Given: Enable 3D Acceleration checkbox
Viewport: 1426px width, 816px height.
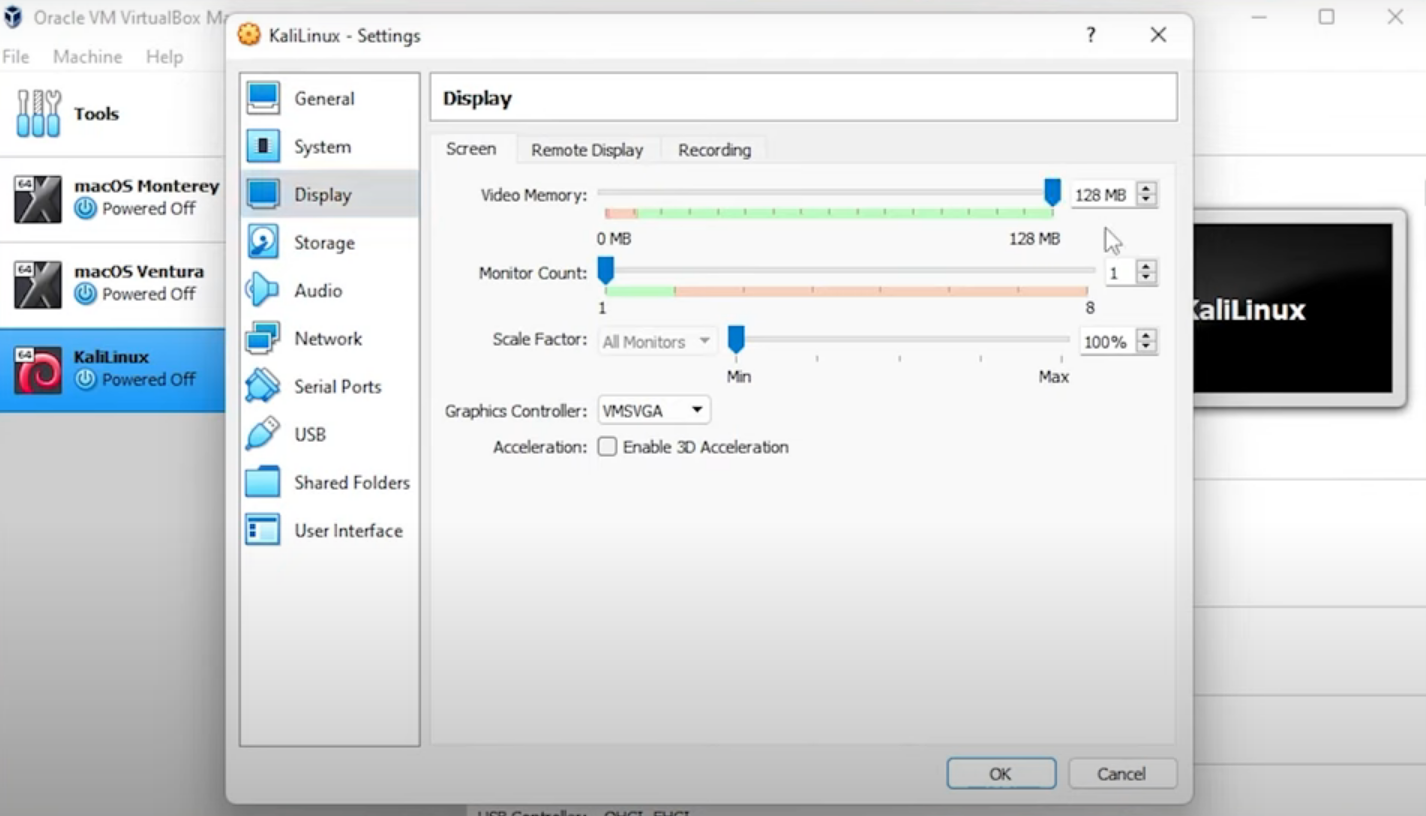Looking at the screenshot, I should (x=607, y=447).
